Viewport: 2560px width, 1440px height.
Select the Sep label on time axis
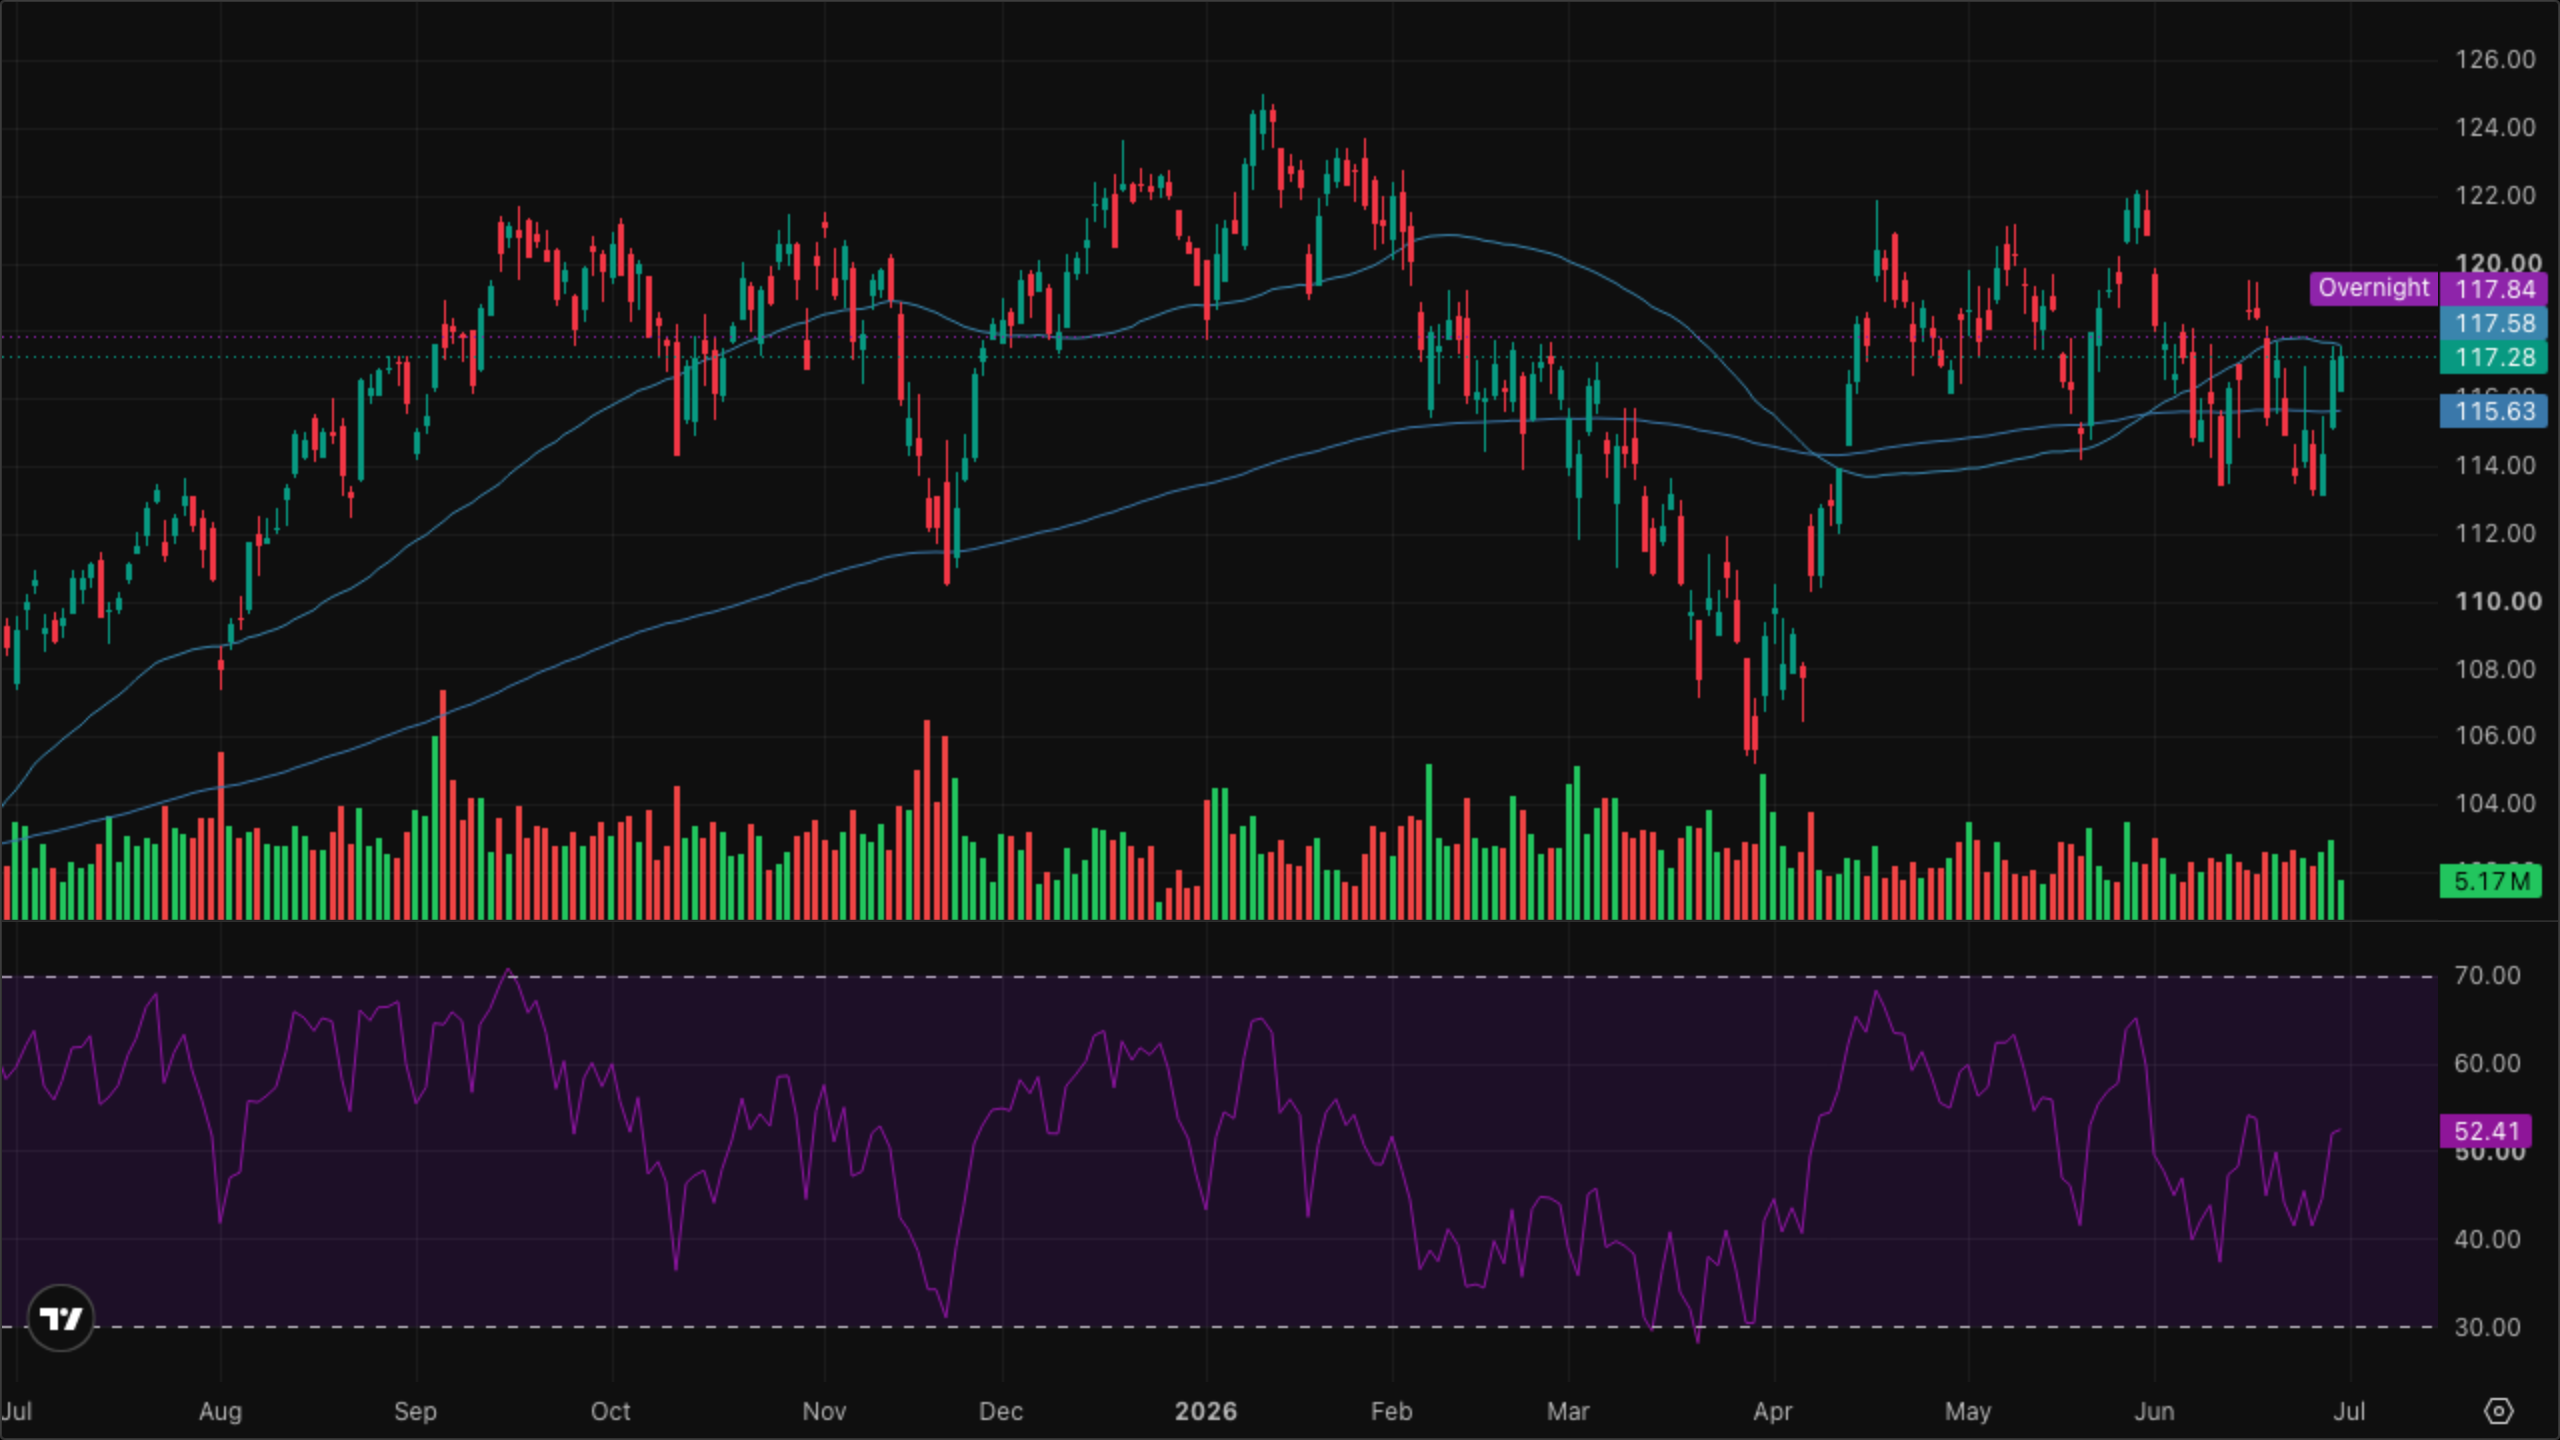(x=415, y=1411)
